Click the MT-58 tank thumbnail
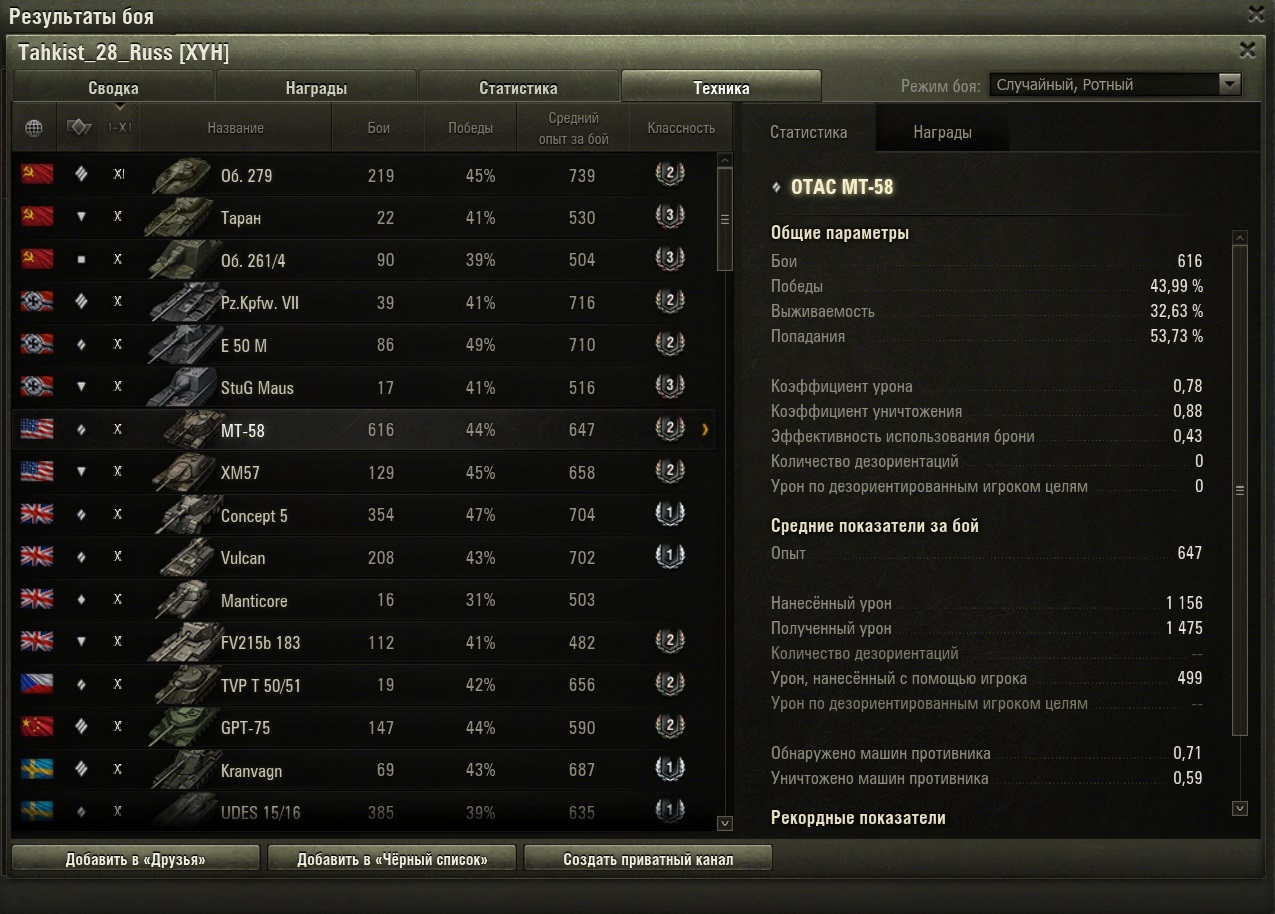The image size is (1275, 914). (x=187, y=430)
